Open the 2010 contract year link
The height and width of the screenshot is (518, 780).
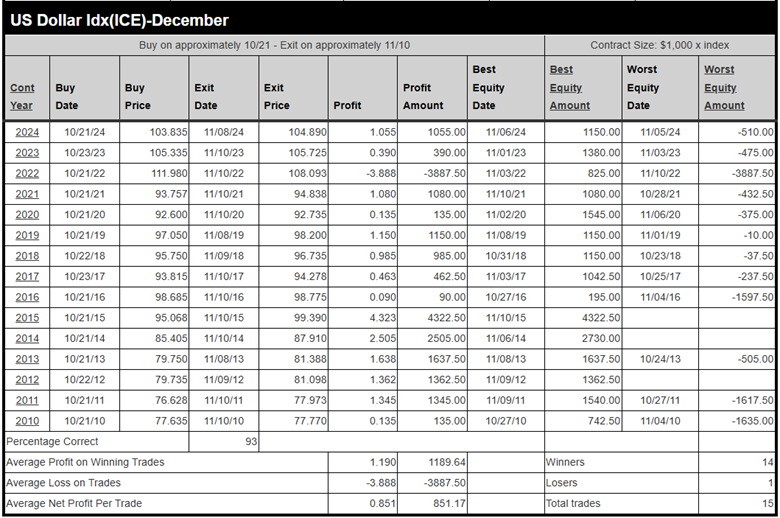click(x=27, y=421)
